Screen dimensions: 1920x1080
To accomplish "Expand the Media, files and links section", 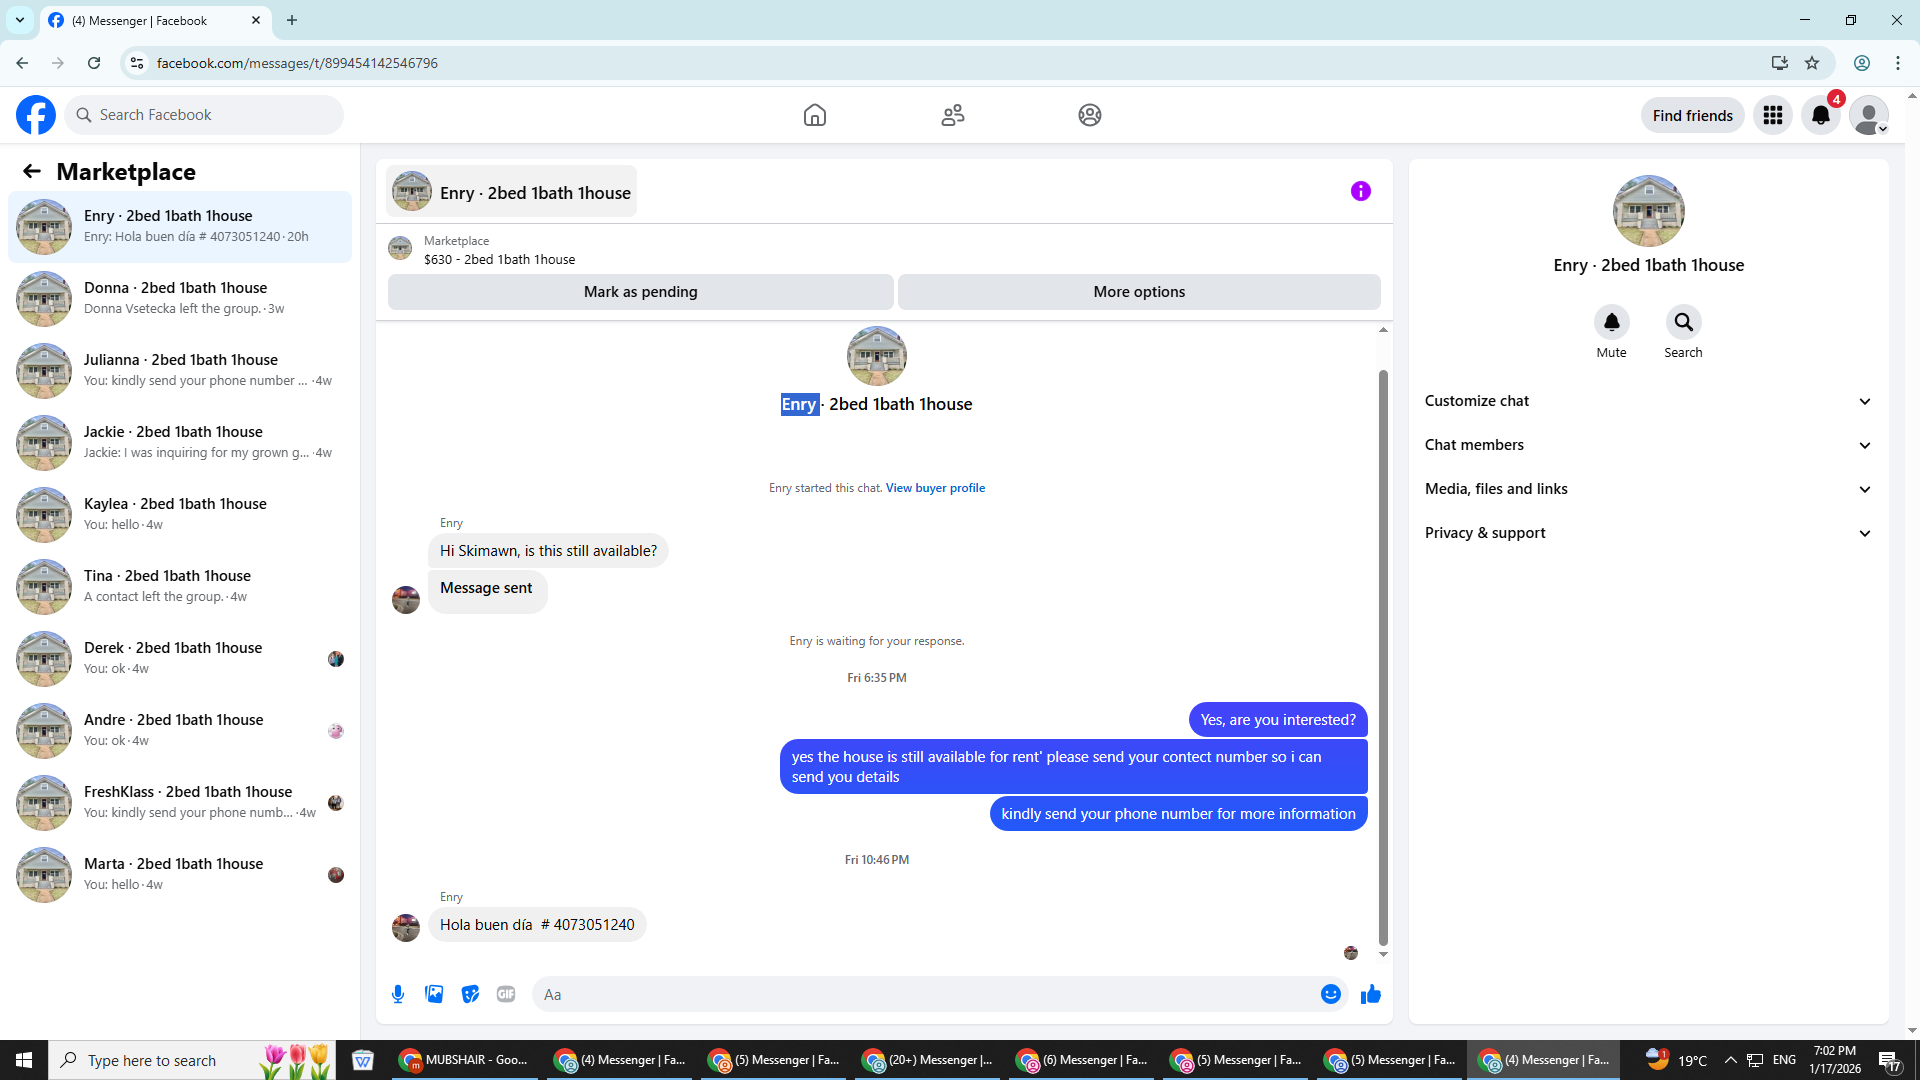I will click(x=1647, y=489).
